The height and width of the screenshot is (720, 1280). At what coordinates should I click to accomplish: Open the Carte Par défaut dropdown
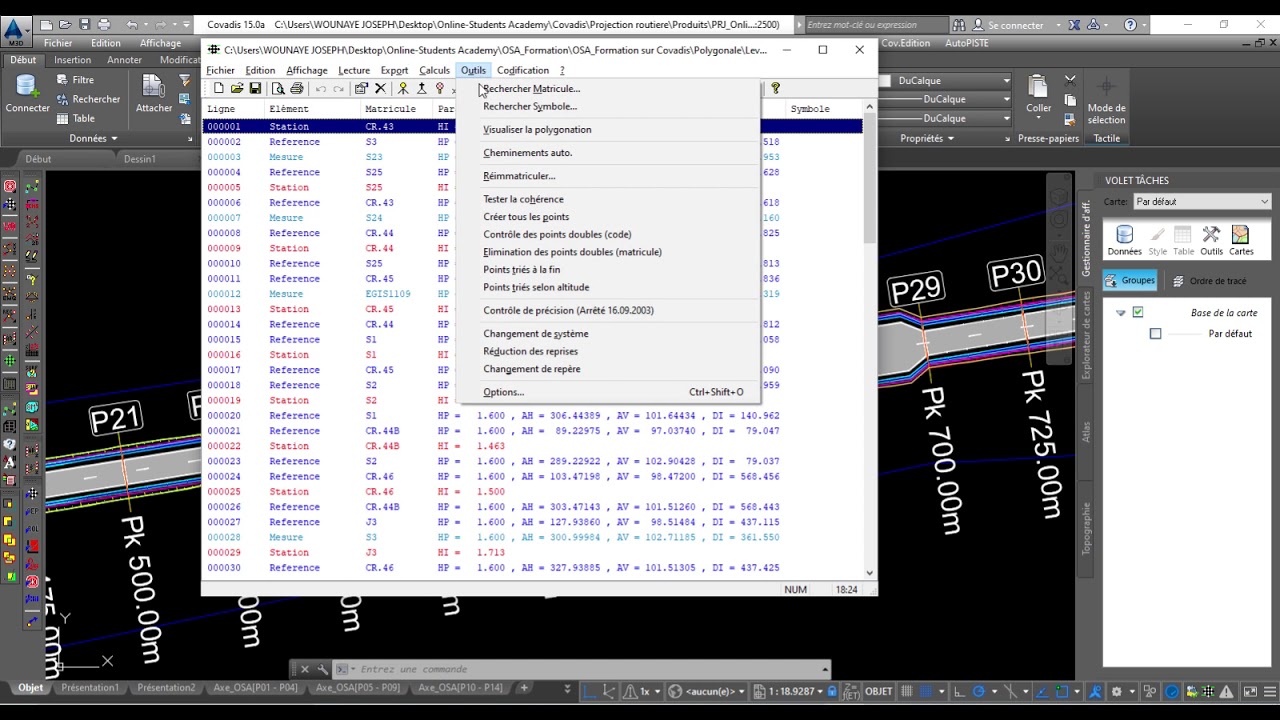(1201, 202)
